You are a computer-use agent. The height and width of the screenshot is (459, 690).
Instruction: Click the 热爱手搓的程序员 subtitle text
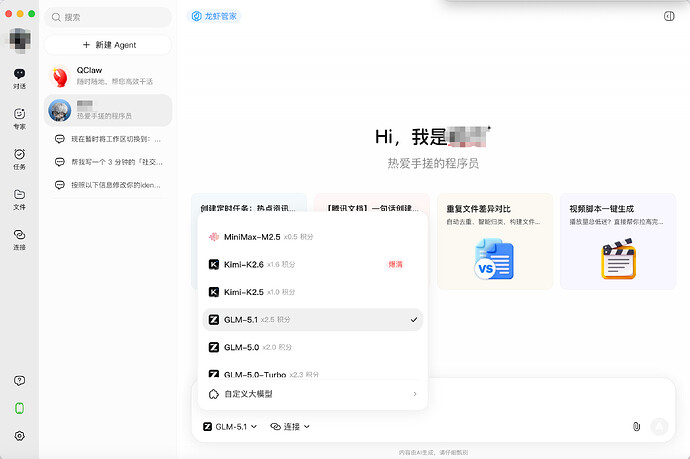[433, 163]
